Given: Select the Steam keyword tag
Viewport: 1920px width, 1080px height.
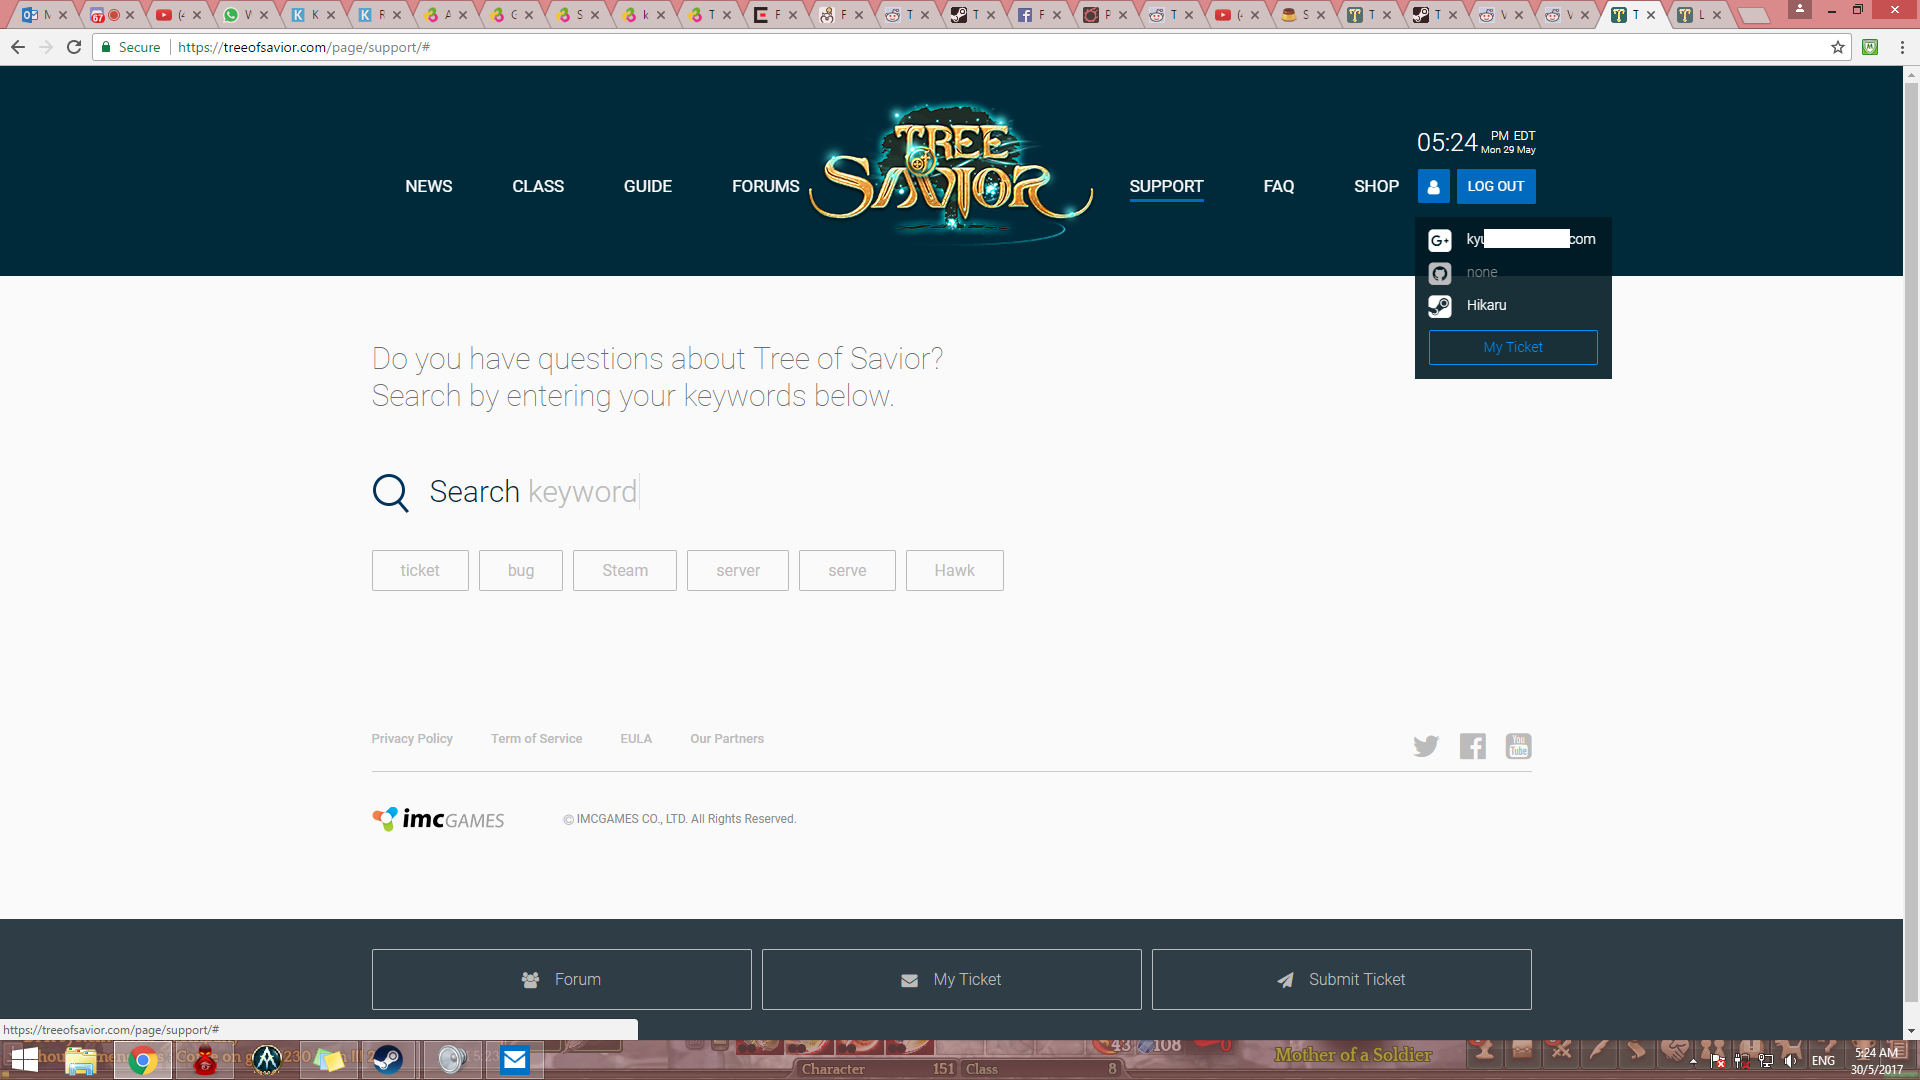Looking at the screenshot, I should click(624, 571).
